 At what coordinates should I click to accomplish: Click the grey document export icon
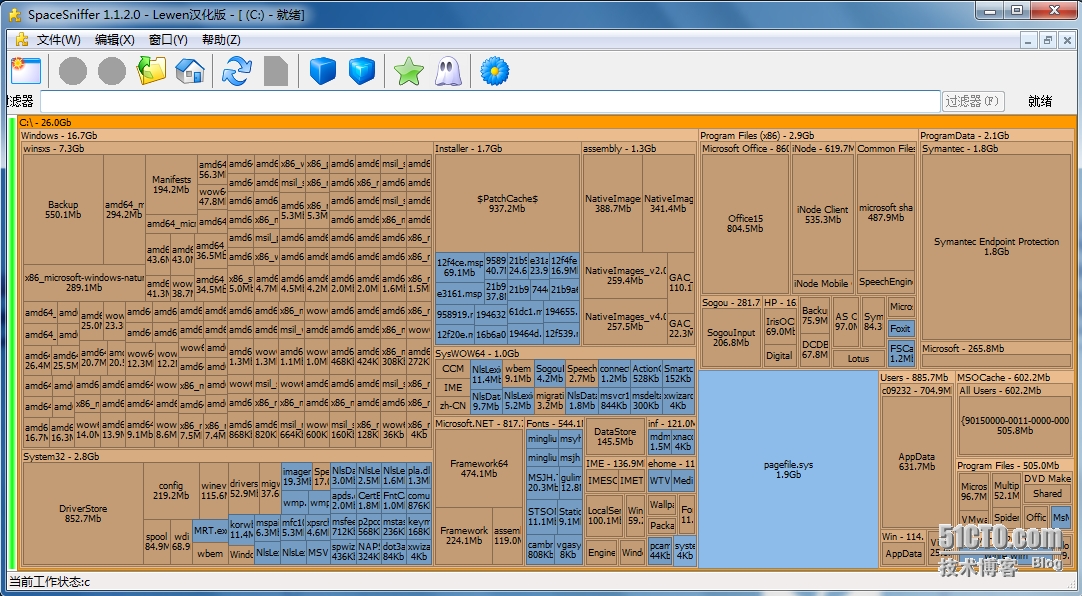click(276, 71)
